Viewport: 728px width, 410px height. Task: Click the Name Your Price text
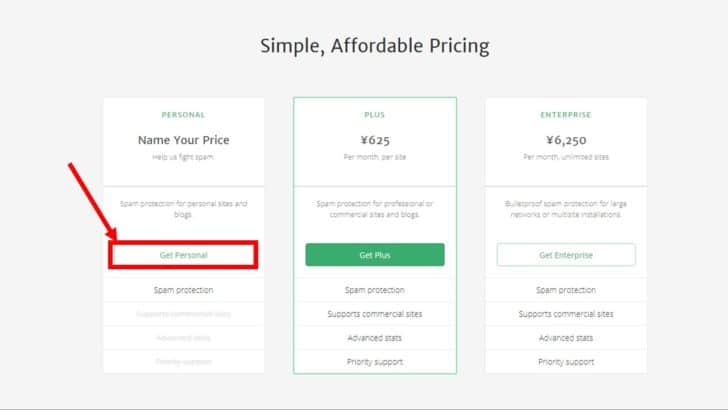(183, 140)
